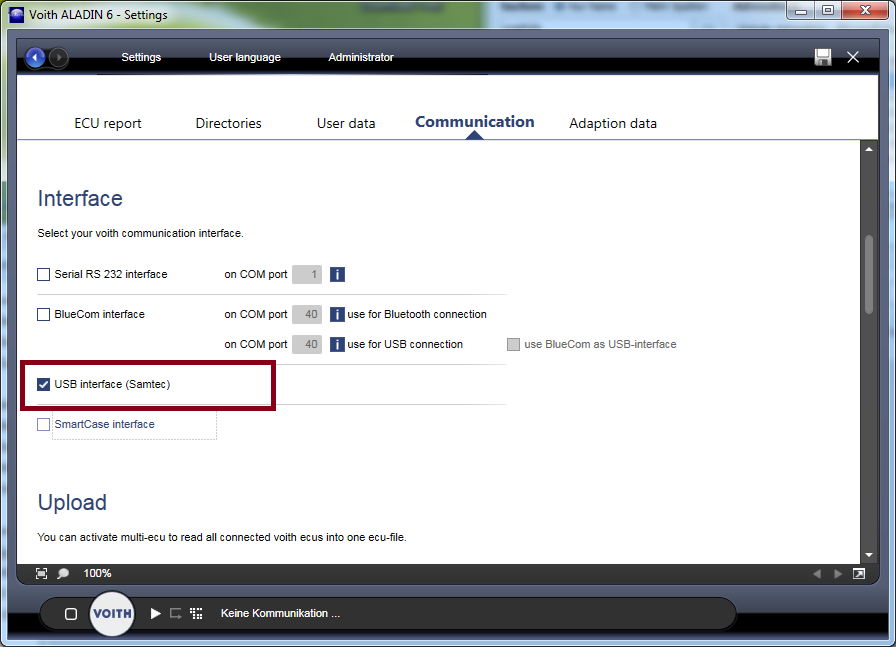The image size is (896, 647).
Task: Click the 100% zoom level indicator
Action: point(97,573)
